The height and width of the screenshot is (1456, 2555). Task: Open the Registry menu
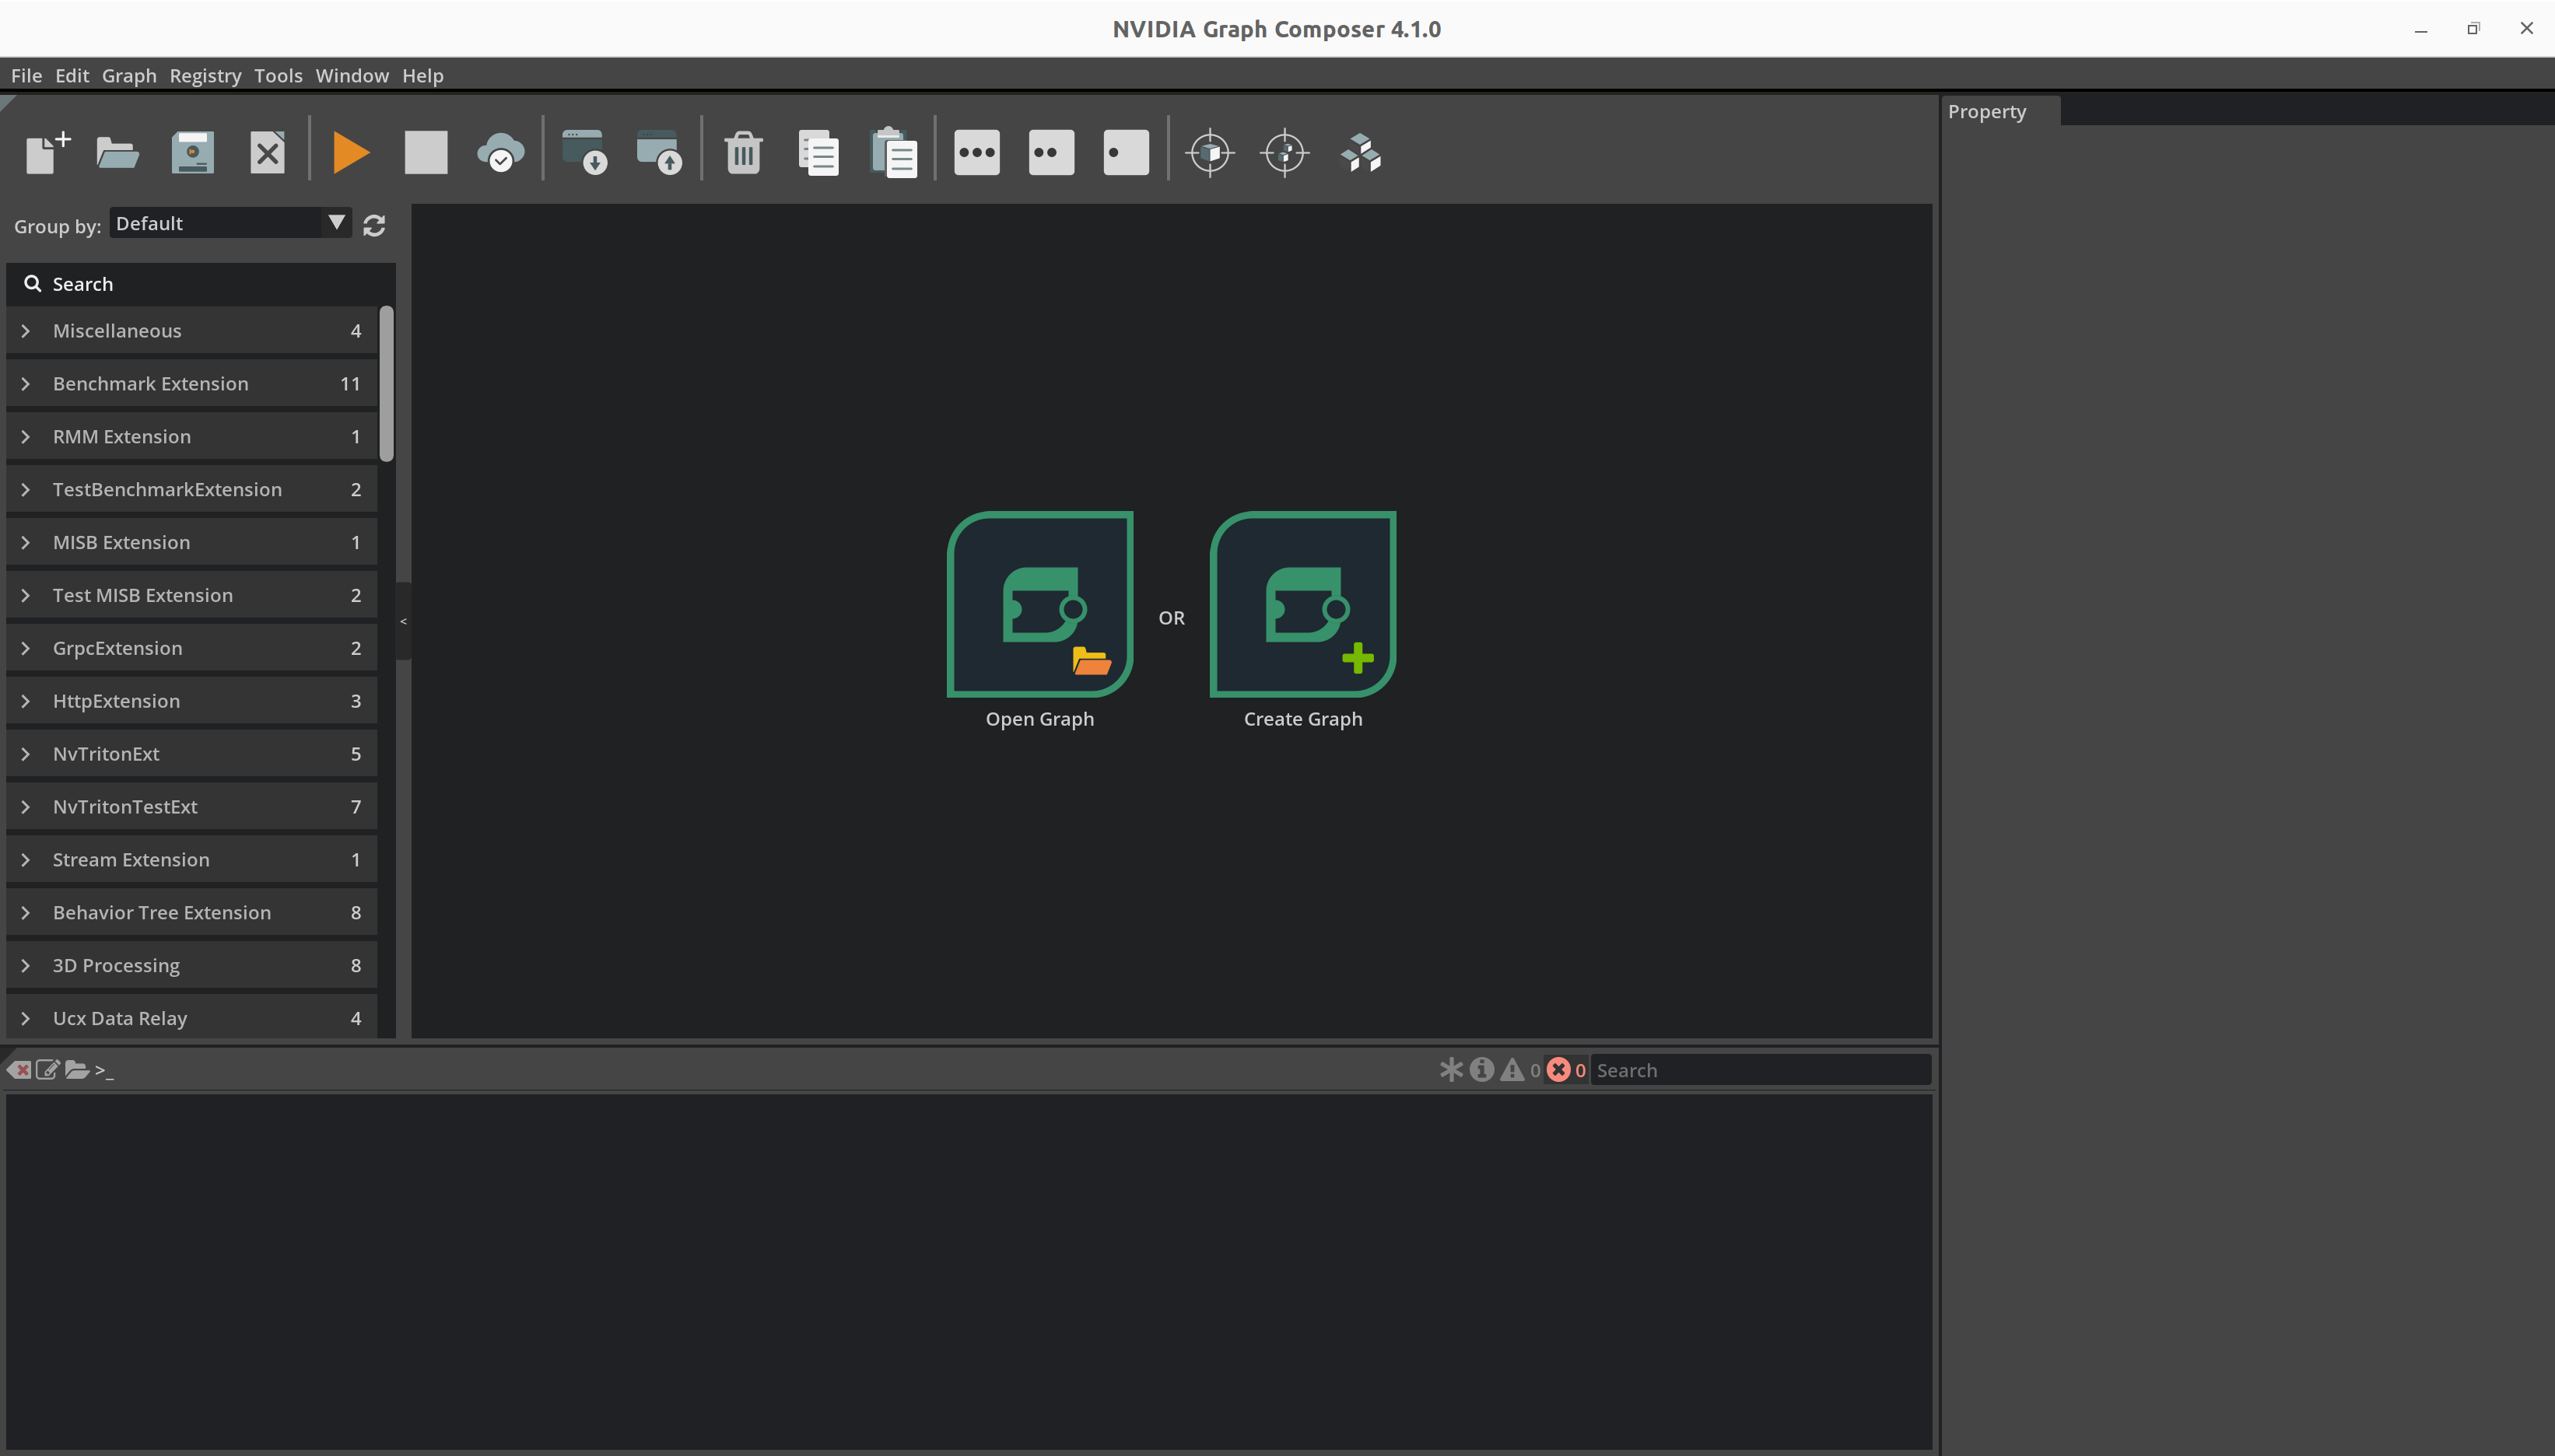(x=205, y=76)
